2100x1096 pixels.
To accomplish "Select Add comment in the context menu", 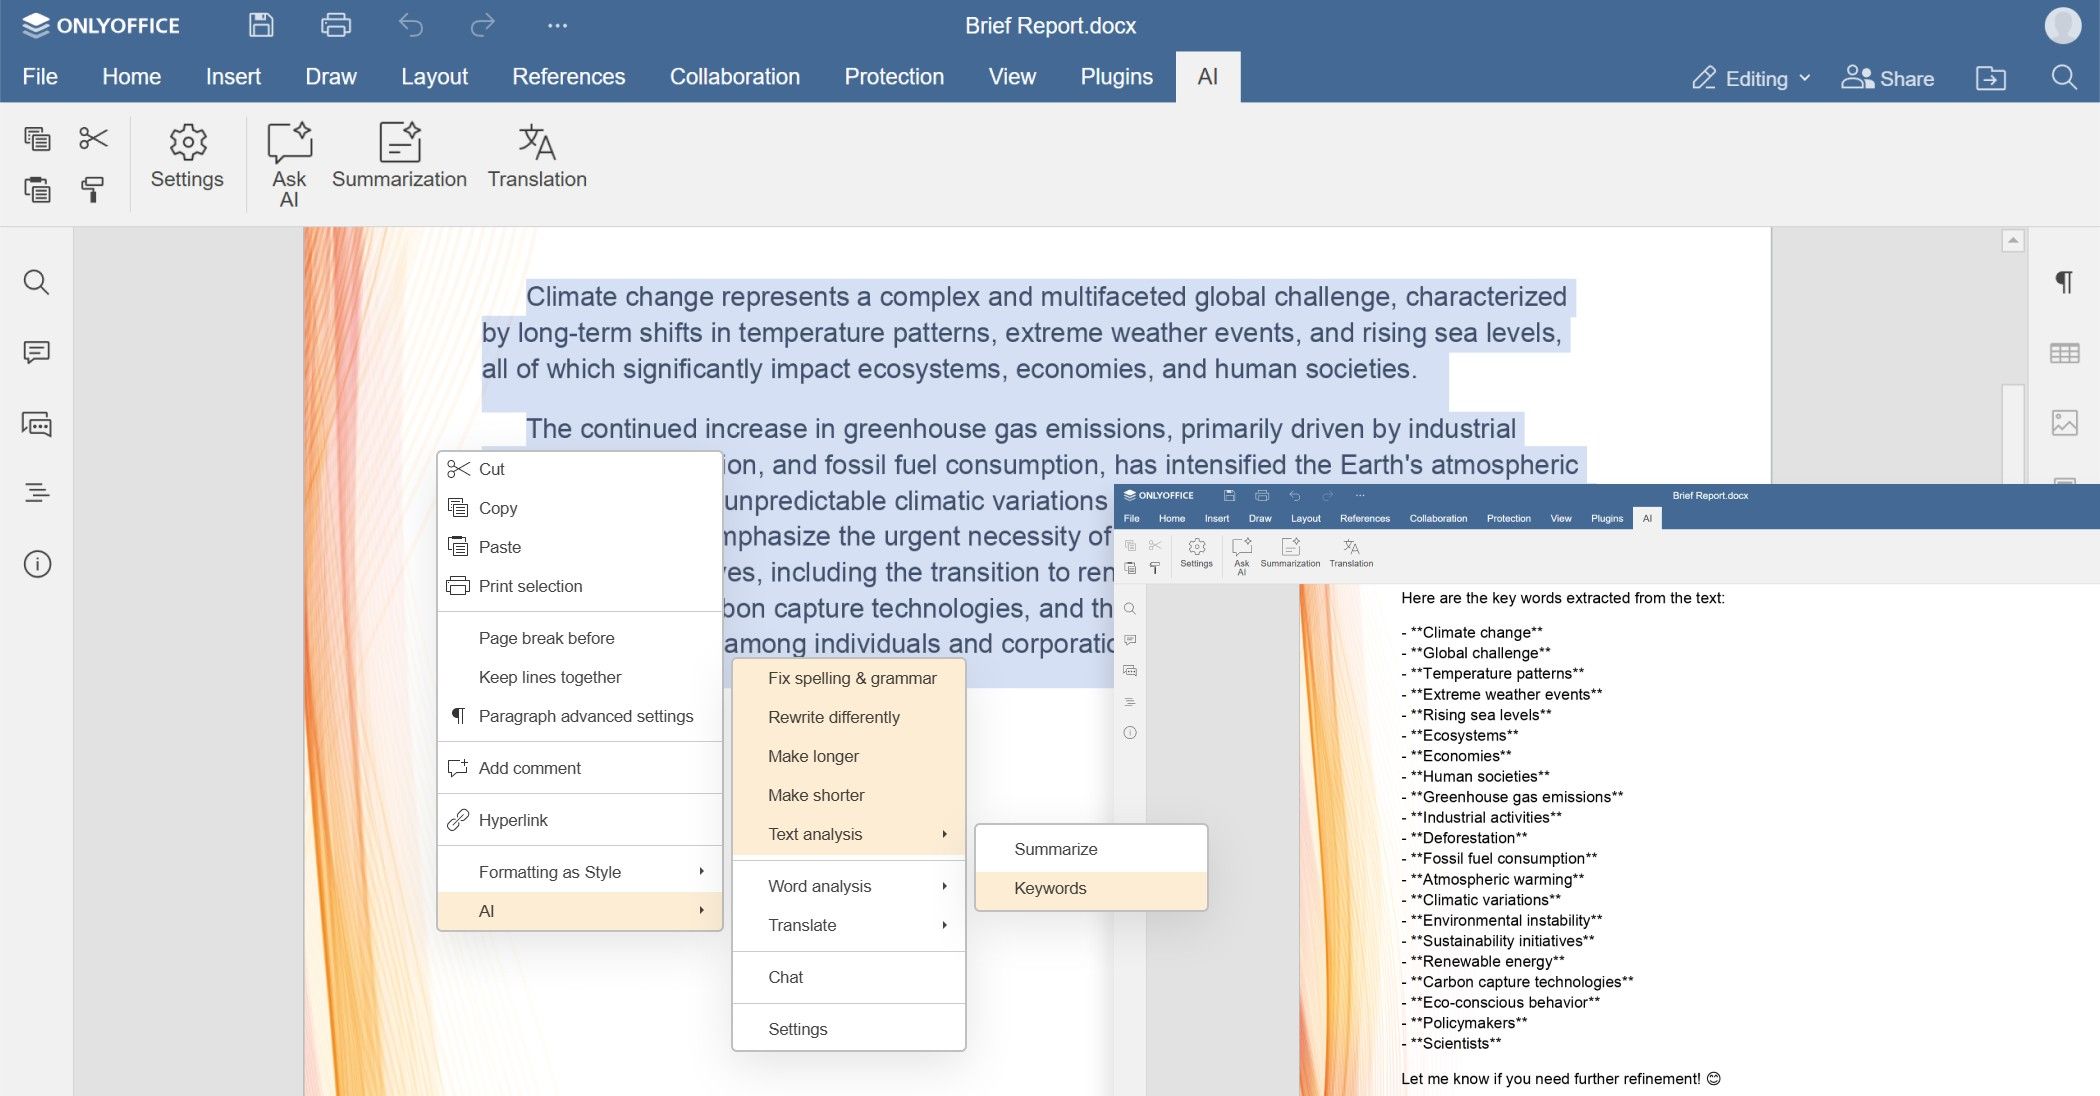I will (x=580, y=768).
